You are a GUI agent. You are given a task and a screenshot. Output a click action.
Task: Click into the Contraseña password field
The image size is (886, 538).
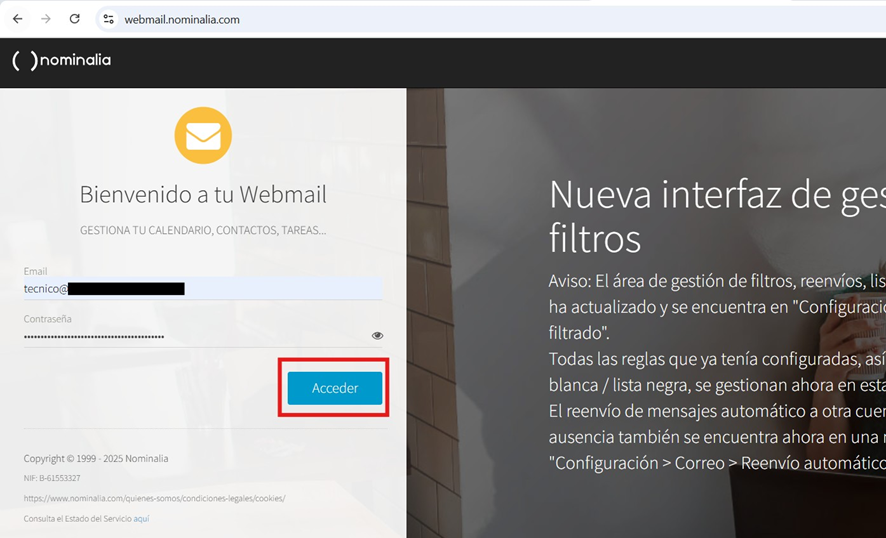click(190, 337)
